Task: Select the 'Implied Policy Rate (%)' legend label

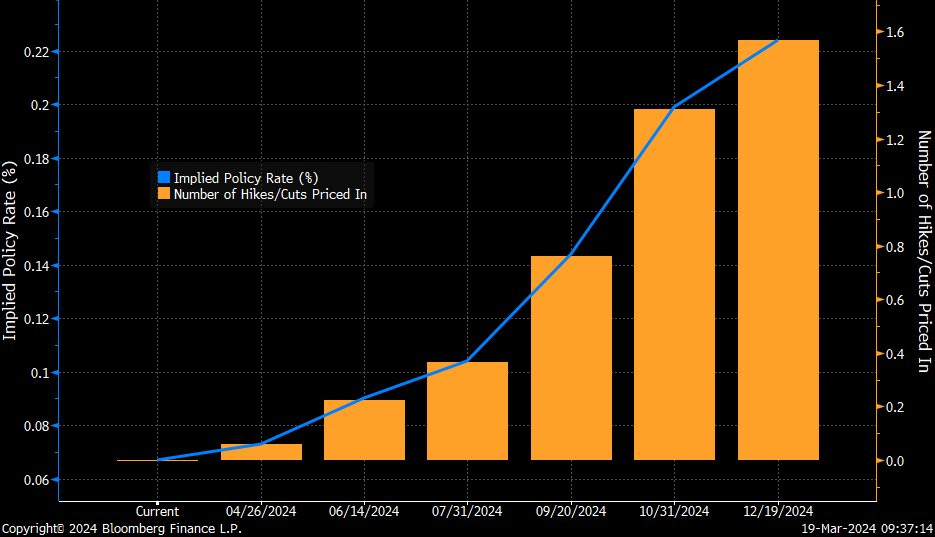Action: (x=246, y=177)
